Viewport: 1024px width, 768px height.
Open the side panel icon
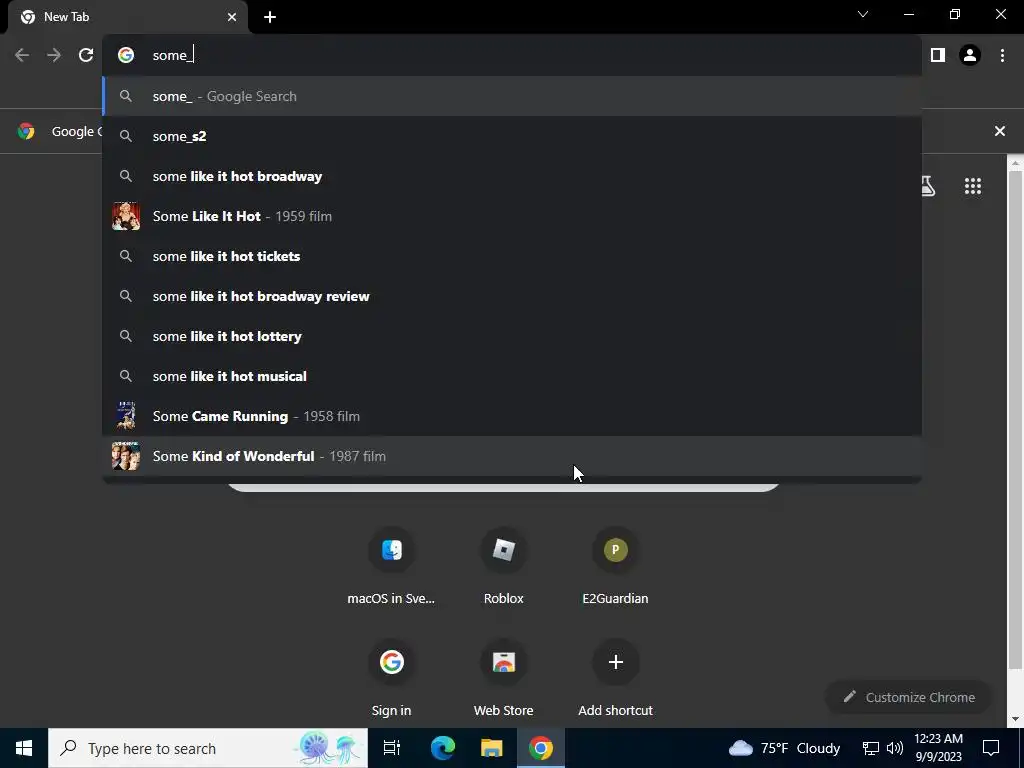938,56
